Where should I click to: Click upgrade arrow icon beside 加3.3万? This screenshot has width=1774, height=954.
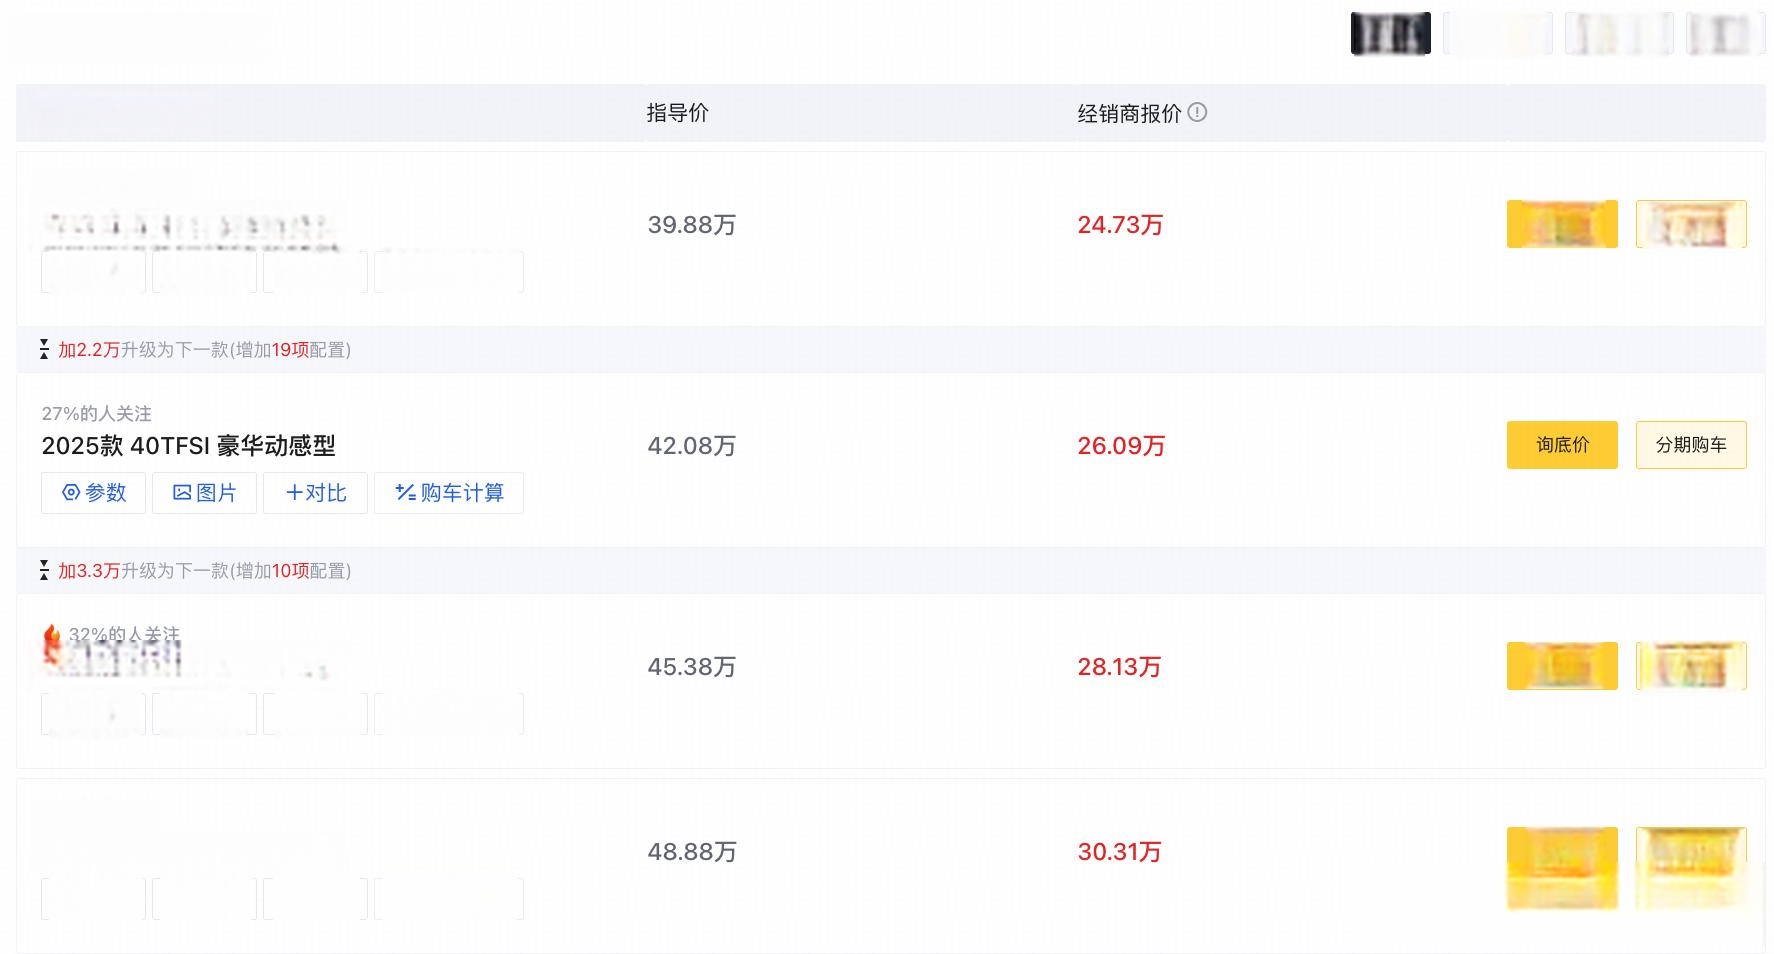[44, 570]
